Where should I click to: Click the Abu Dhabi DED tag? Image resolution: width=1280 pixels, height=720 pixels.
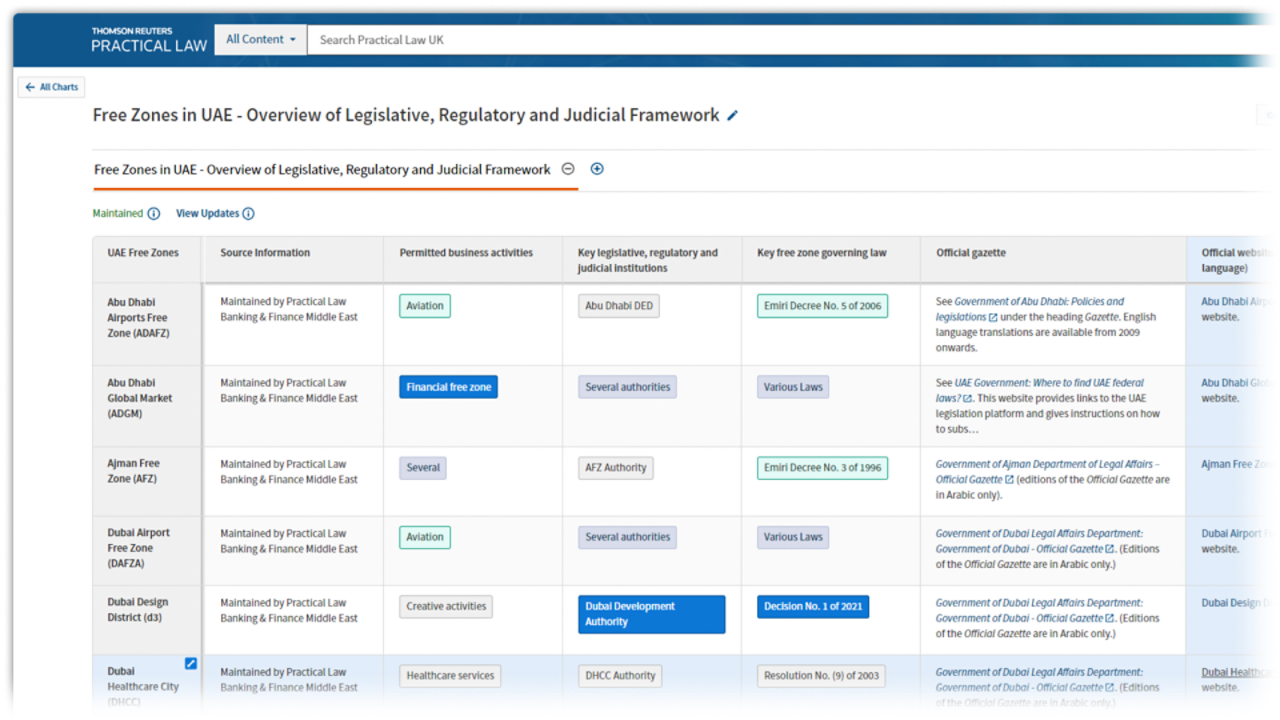coord(620,306)
